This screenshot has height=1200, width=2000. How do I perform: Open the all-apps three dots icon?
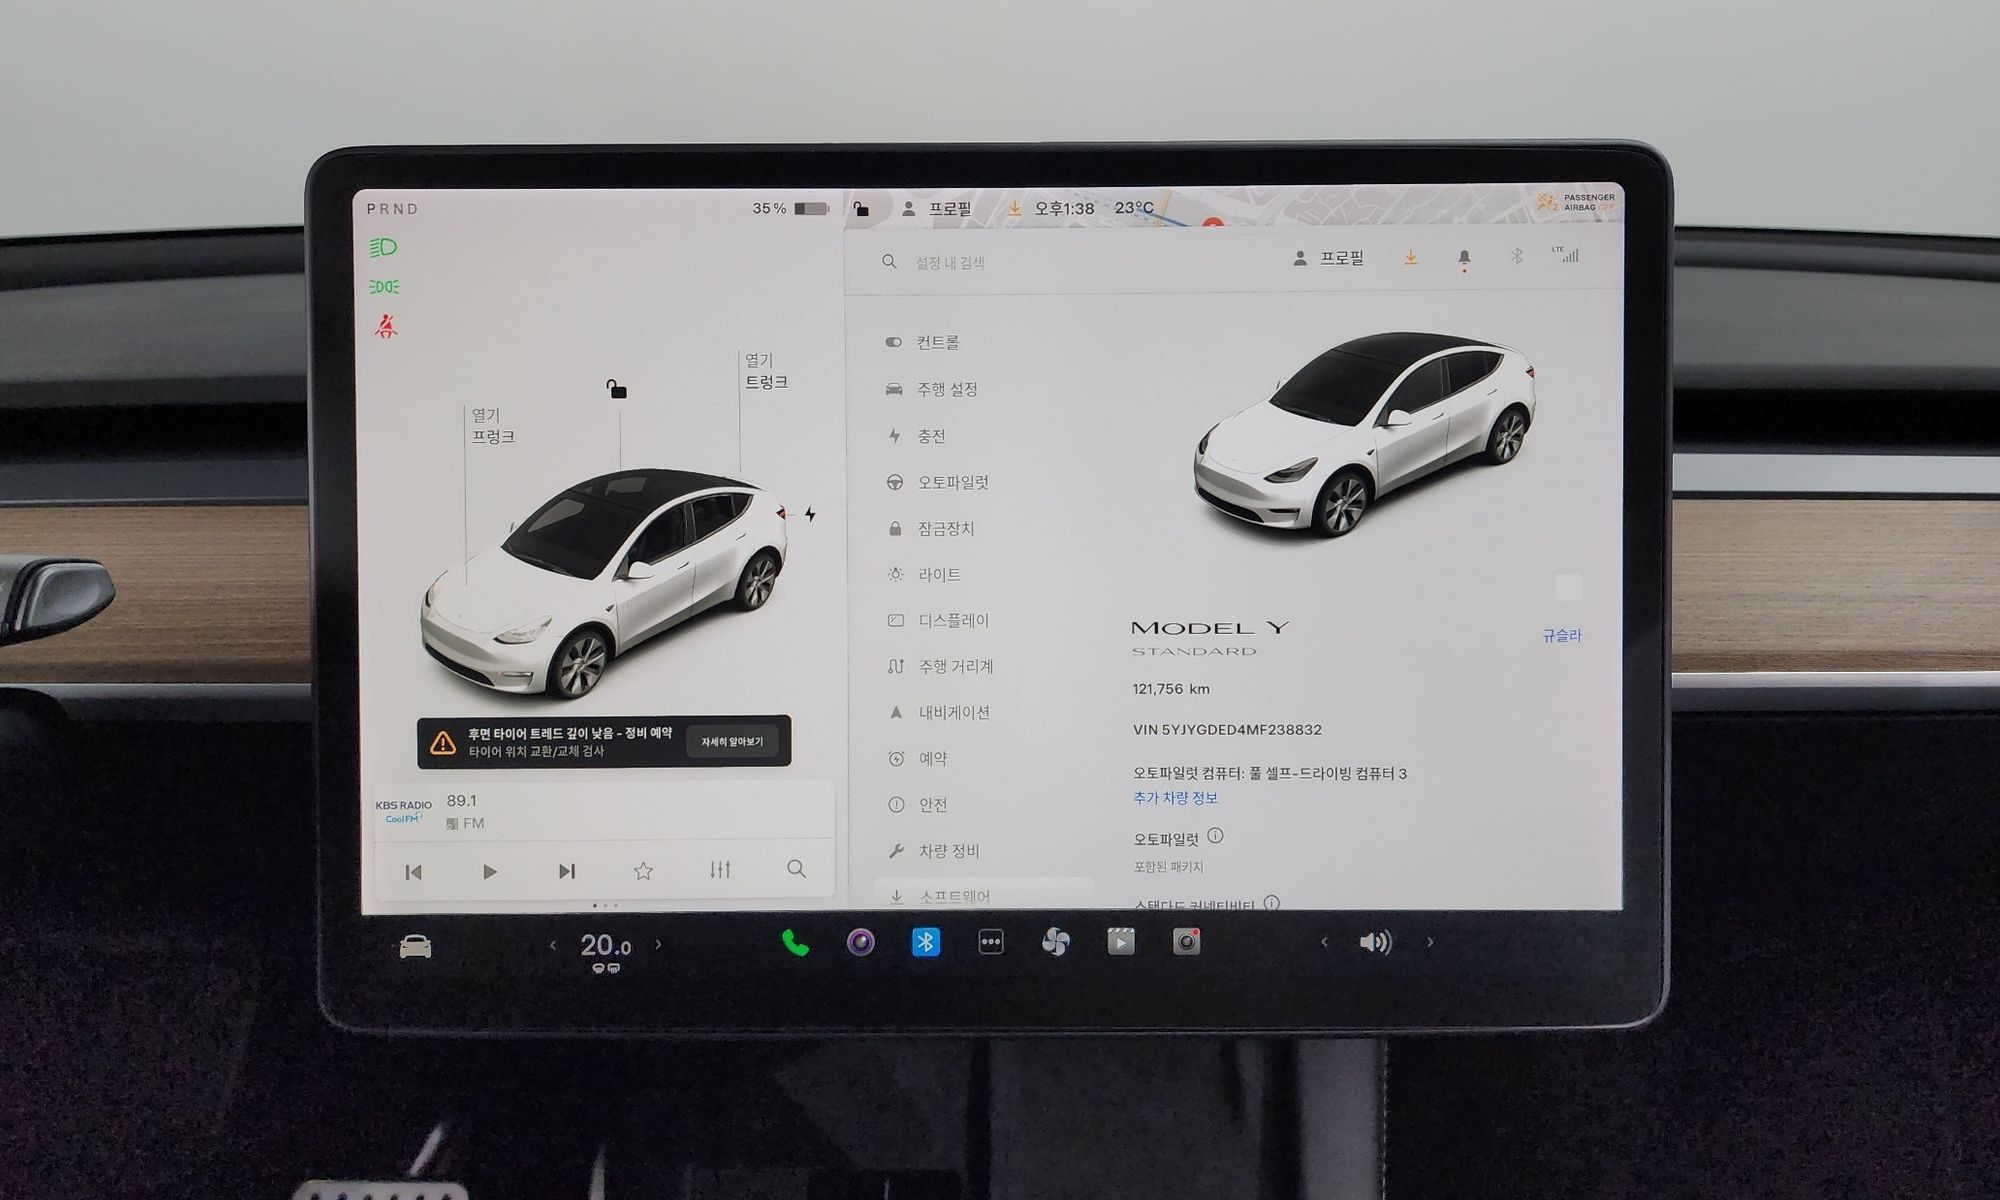click(x=991, y=942)
